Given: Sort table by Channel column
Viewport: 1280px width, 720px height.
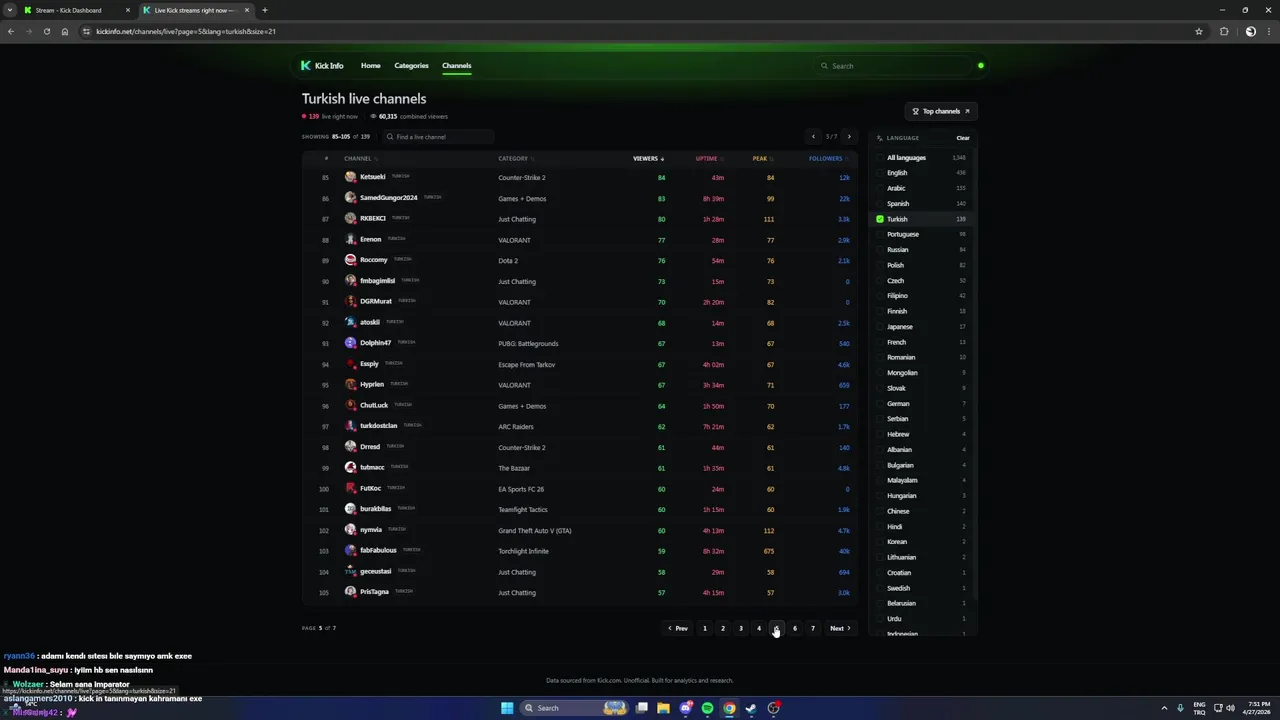Looking at the screenshot, I should [360, 158].
